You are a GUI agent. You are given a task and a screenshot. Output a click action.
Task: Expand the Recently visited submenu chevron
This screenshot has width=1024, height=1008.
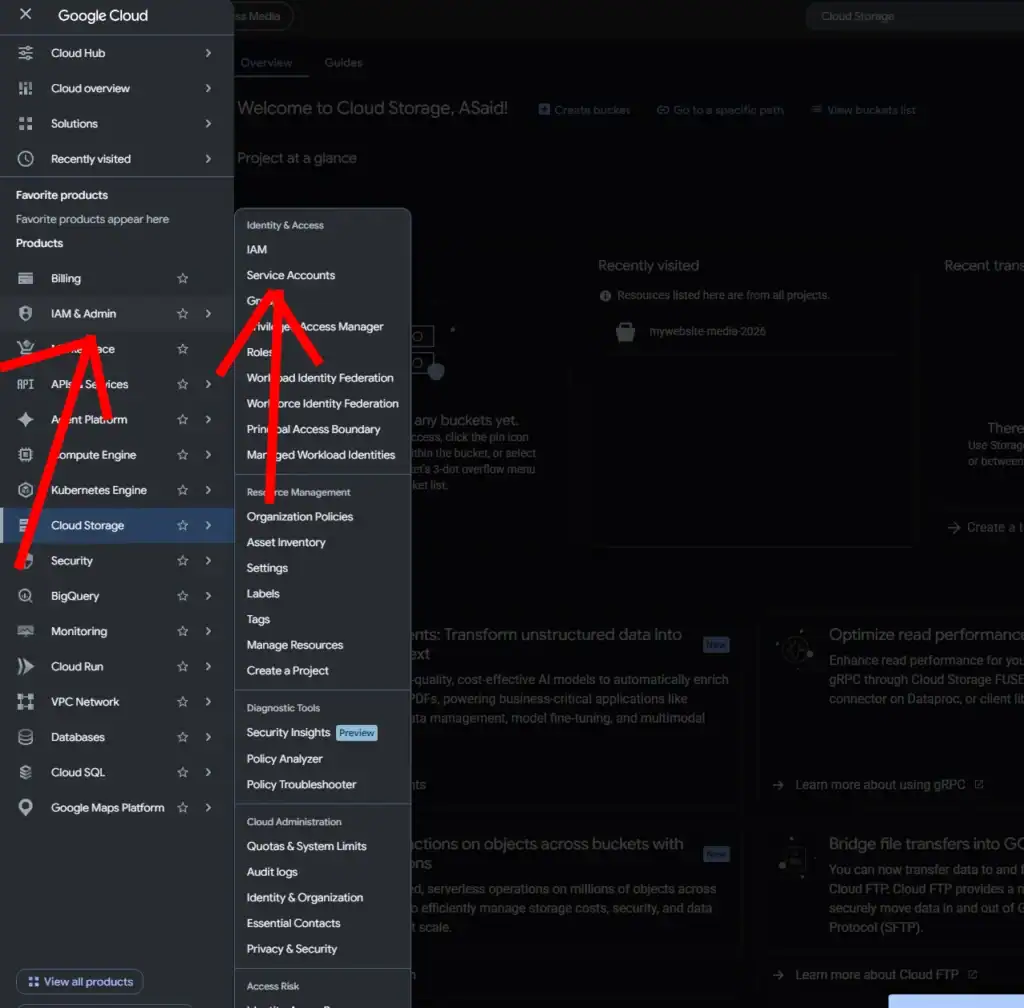pyautogui.click(x=208, y=159)
